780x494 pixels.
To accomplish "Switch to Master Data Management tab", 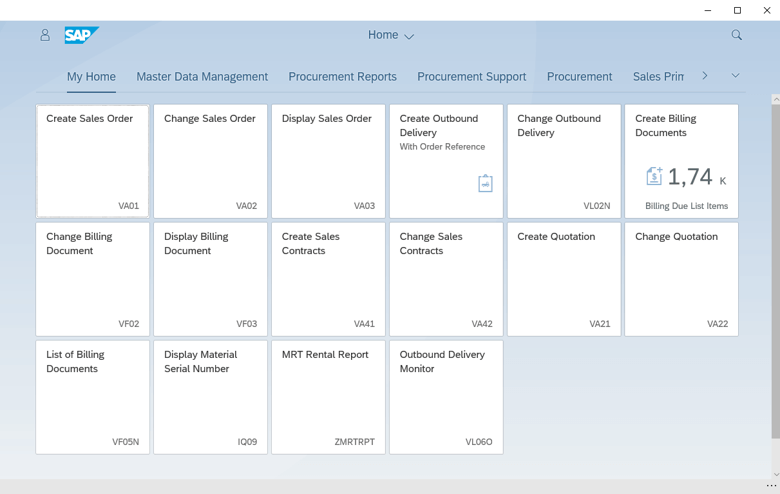I will coord(202,77).
